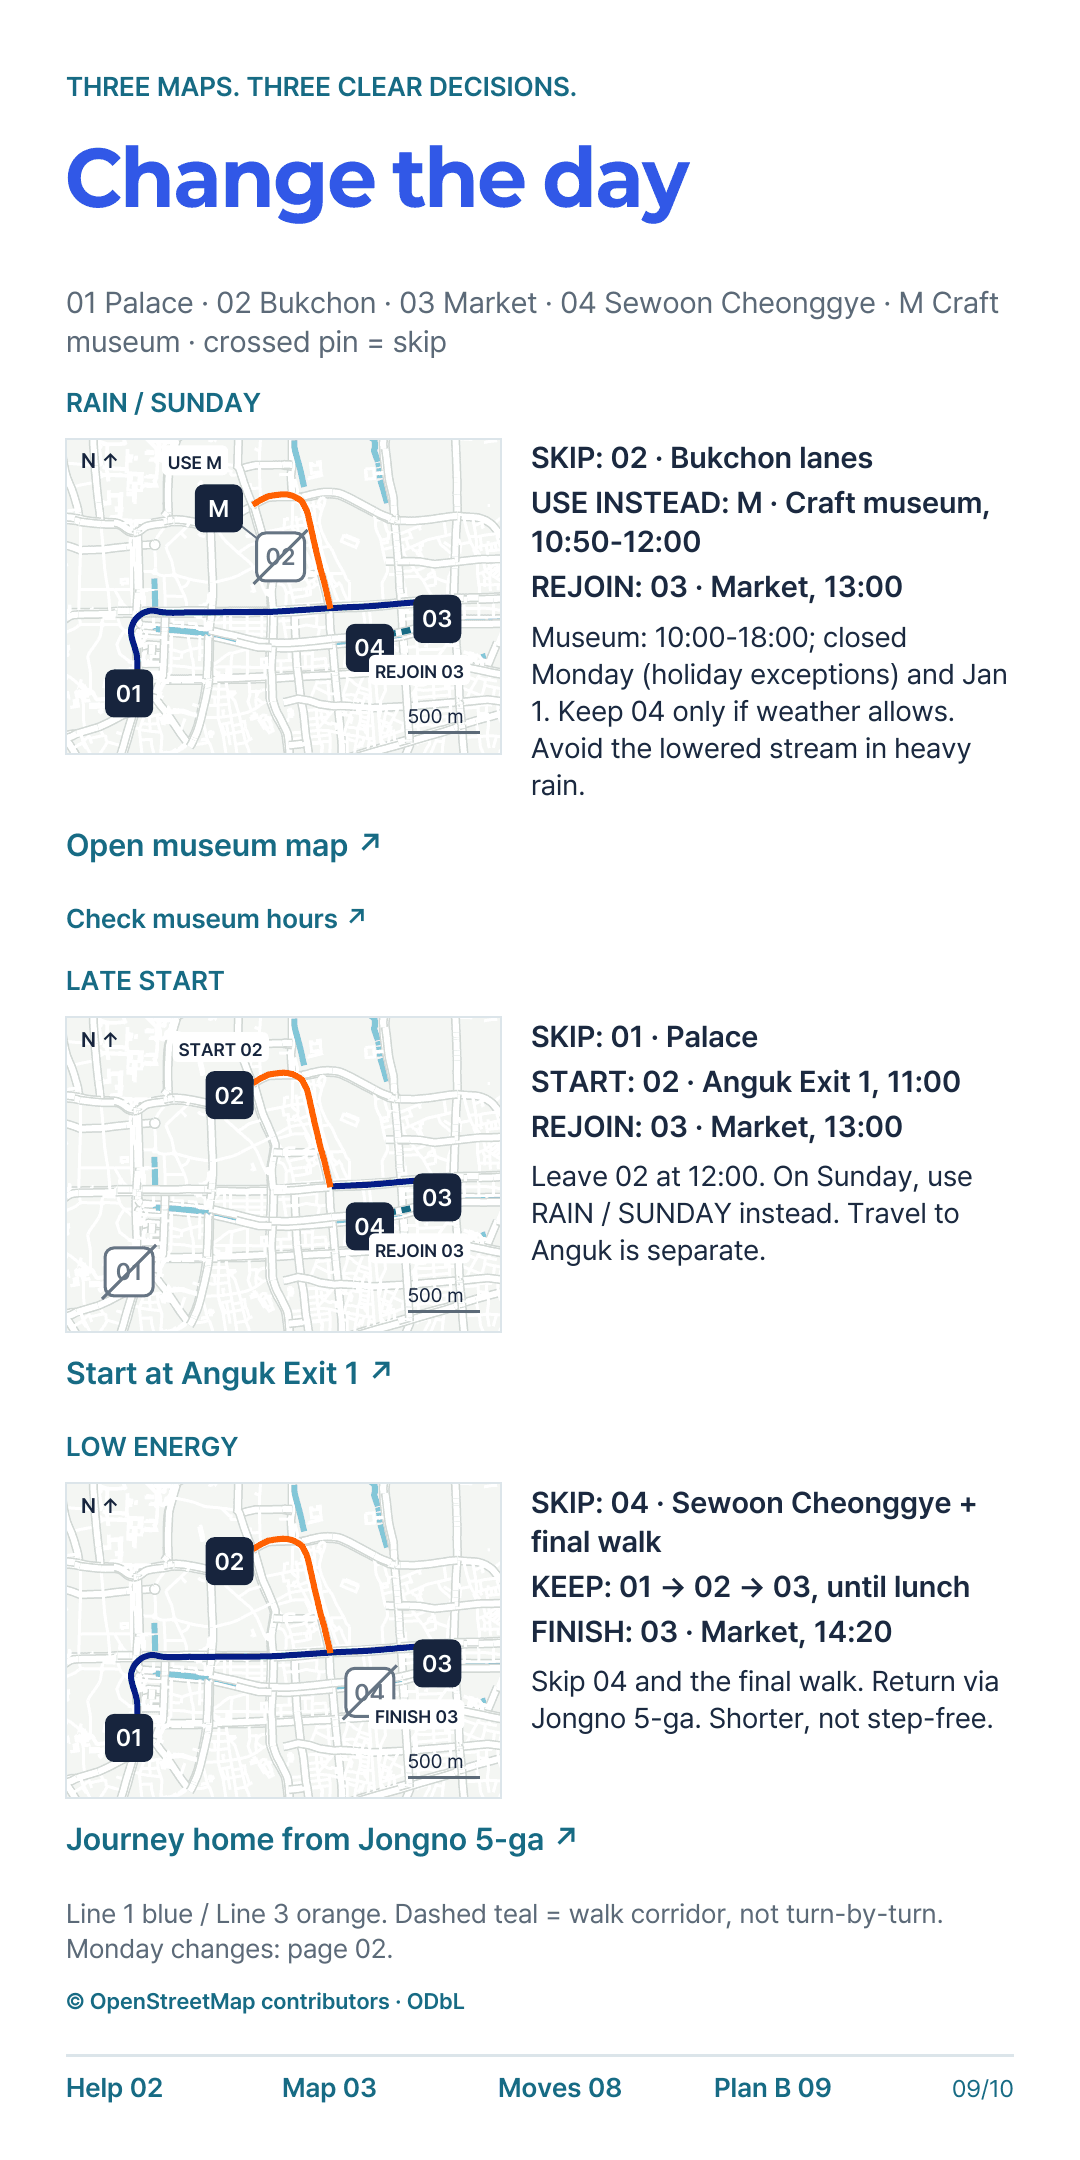Screen dimensions: 1080x2160
Task: Click the 04 pin on Rain/Sunday map
Action: (369, 647)
